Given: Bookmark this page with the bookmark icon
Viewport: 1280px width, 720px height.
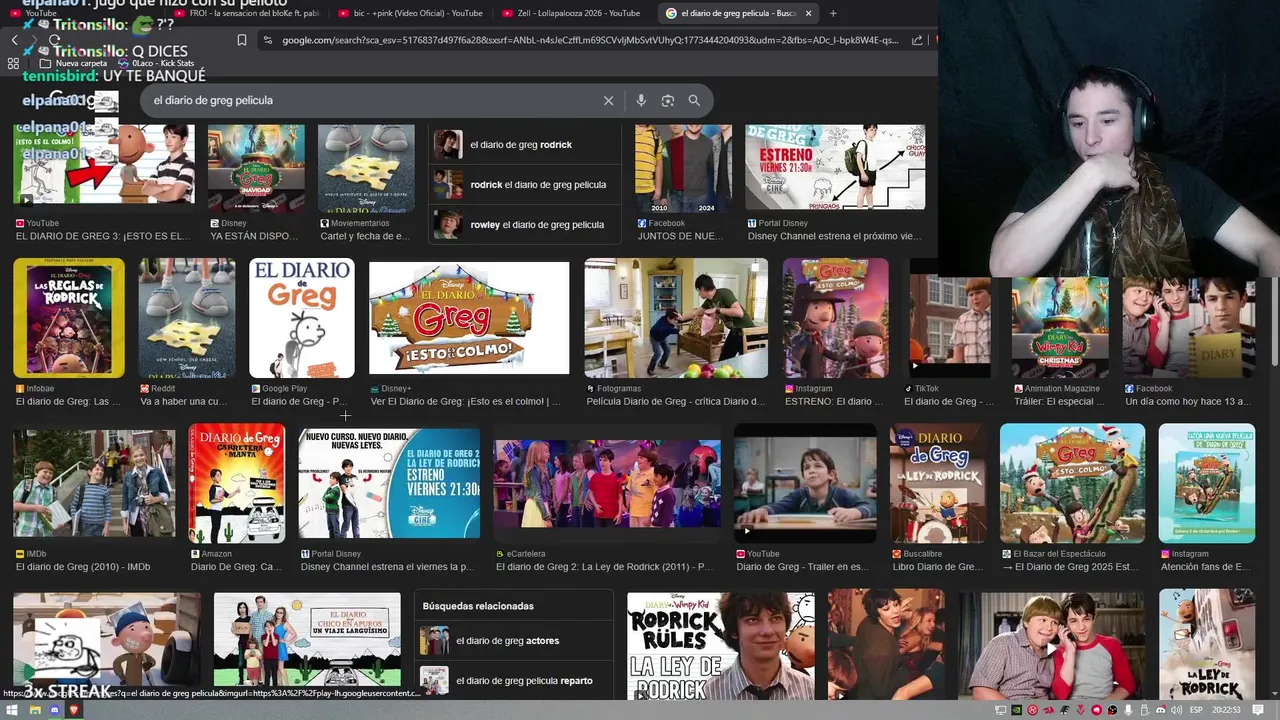Looking at the screenshot, I should pos(242,40).
